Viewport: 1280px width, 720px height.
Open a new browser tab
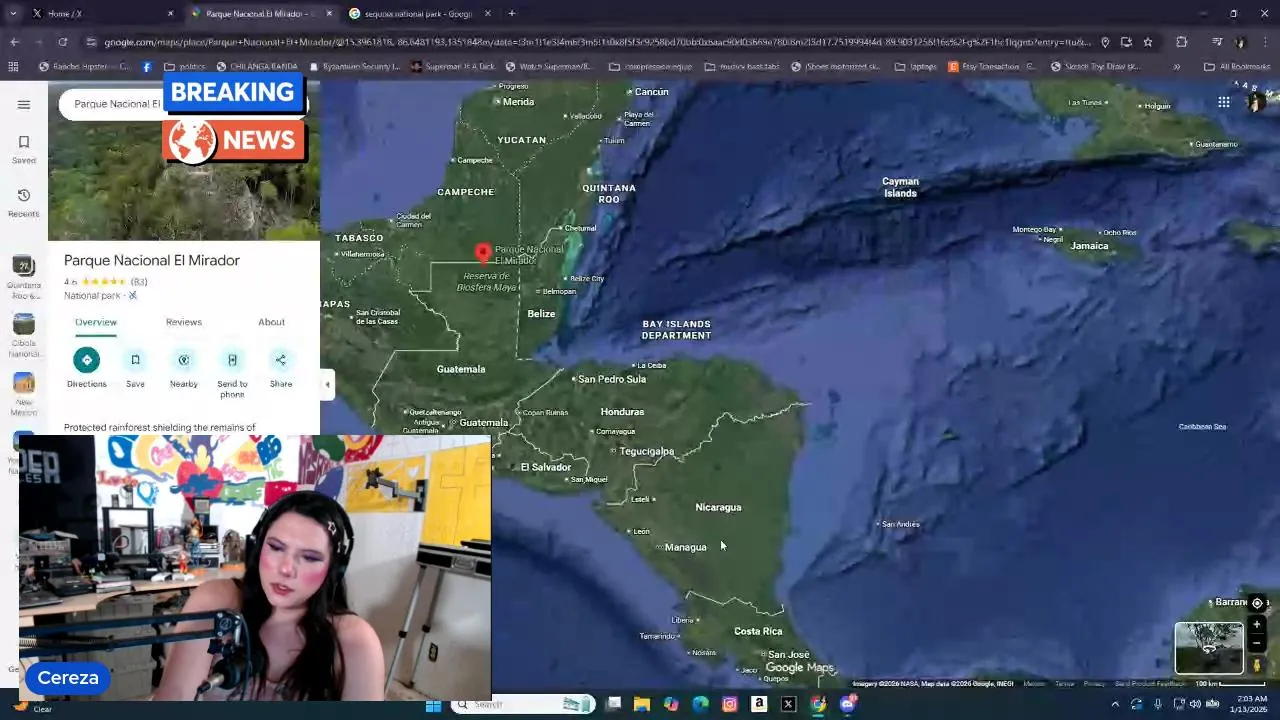coord(511,13)
